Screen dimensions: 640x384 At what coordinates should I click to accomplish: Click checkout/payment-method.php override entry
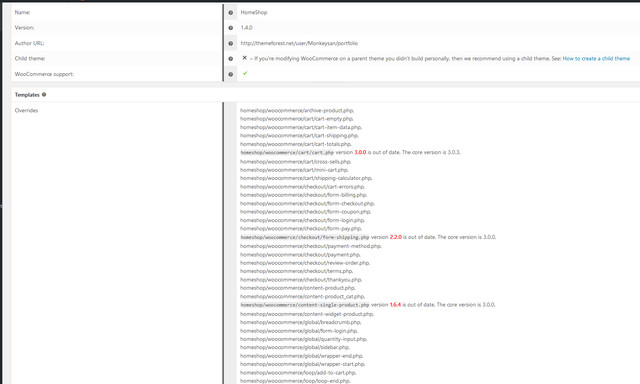[x=311, y=246]
